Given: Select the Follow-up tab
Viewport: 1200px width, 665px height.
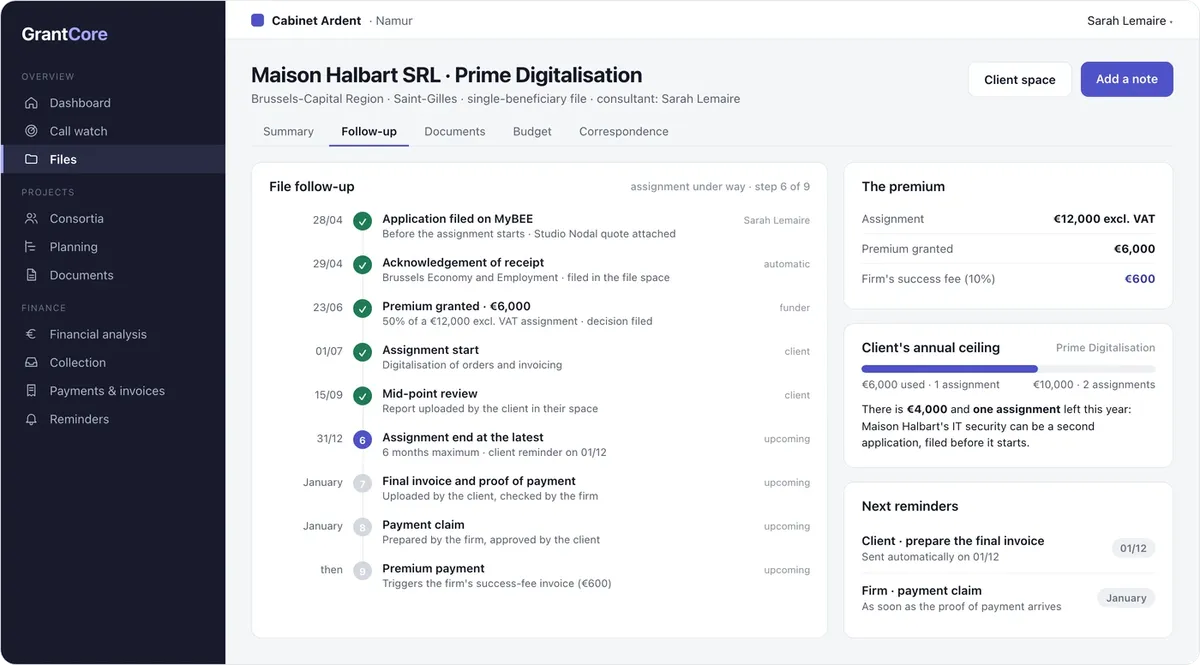Looking at the screenshot, I should pos(369,131).
